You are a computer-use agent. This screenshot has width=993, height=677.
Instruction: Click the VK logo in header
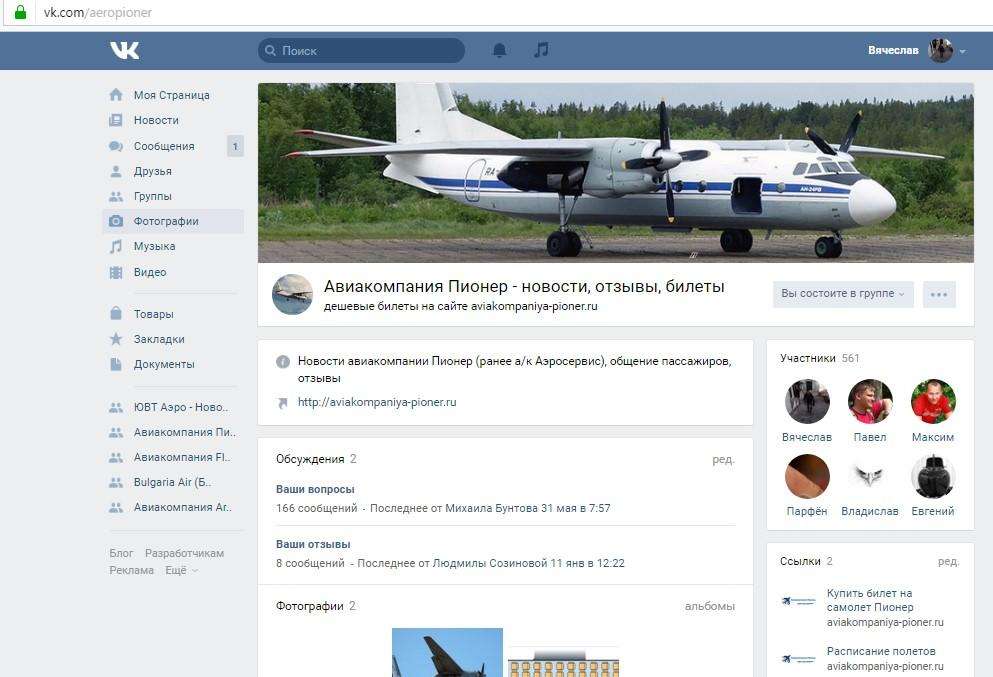pos(124,50)
